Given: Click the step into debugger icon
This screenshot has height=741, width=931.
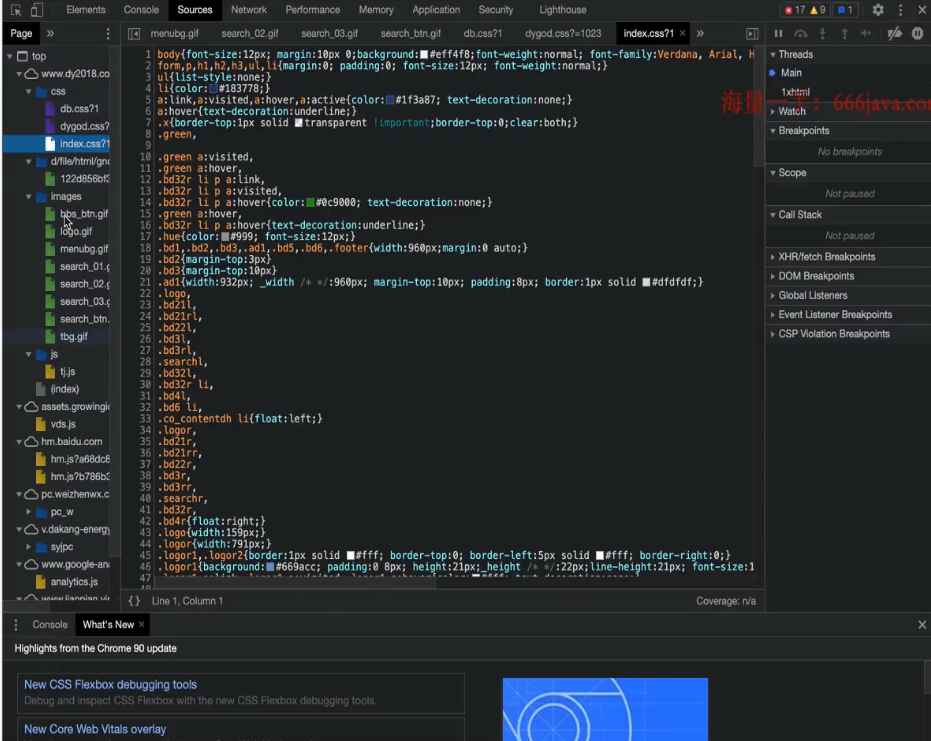Looking at the screenshot, I should [822, 34].
